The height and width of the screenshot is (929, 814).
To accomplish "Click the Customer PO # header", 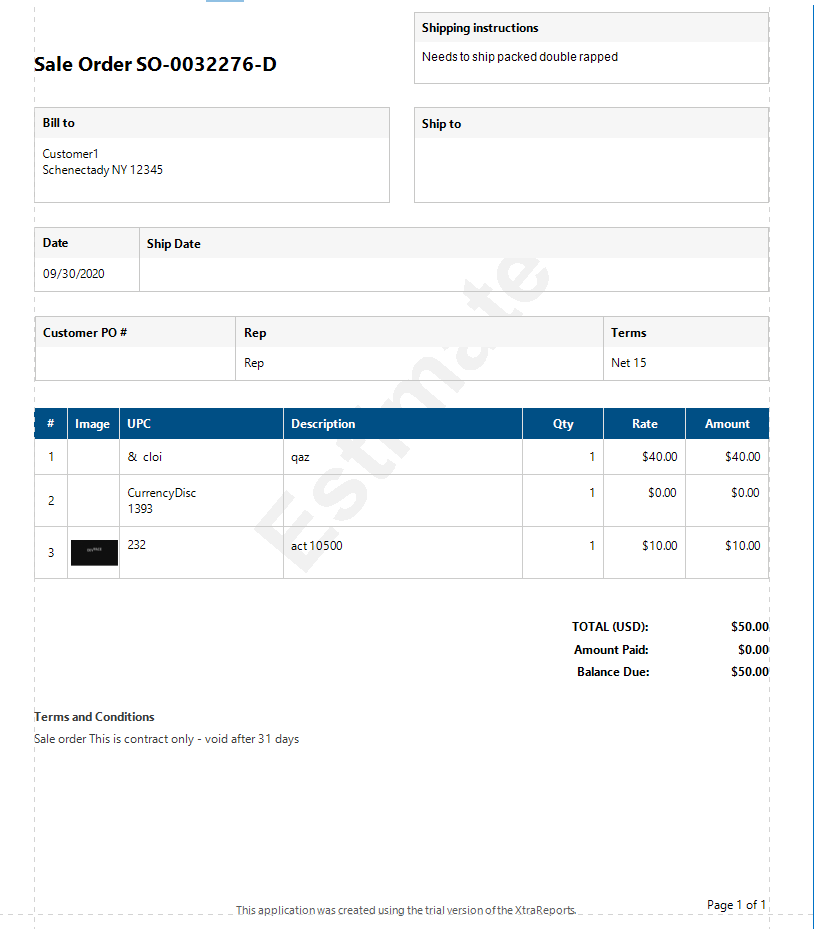I will pos(85,333).
